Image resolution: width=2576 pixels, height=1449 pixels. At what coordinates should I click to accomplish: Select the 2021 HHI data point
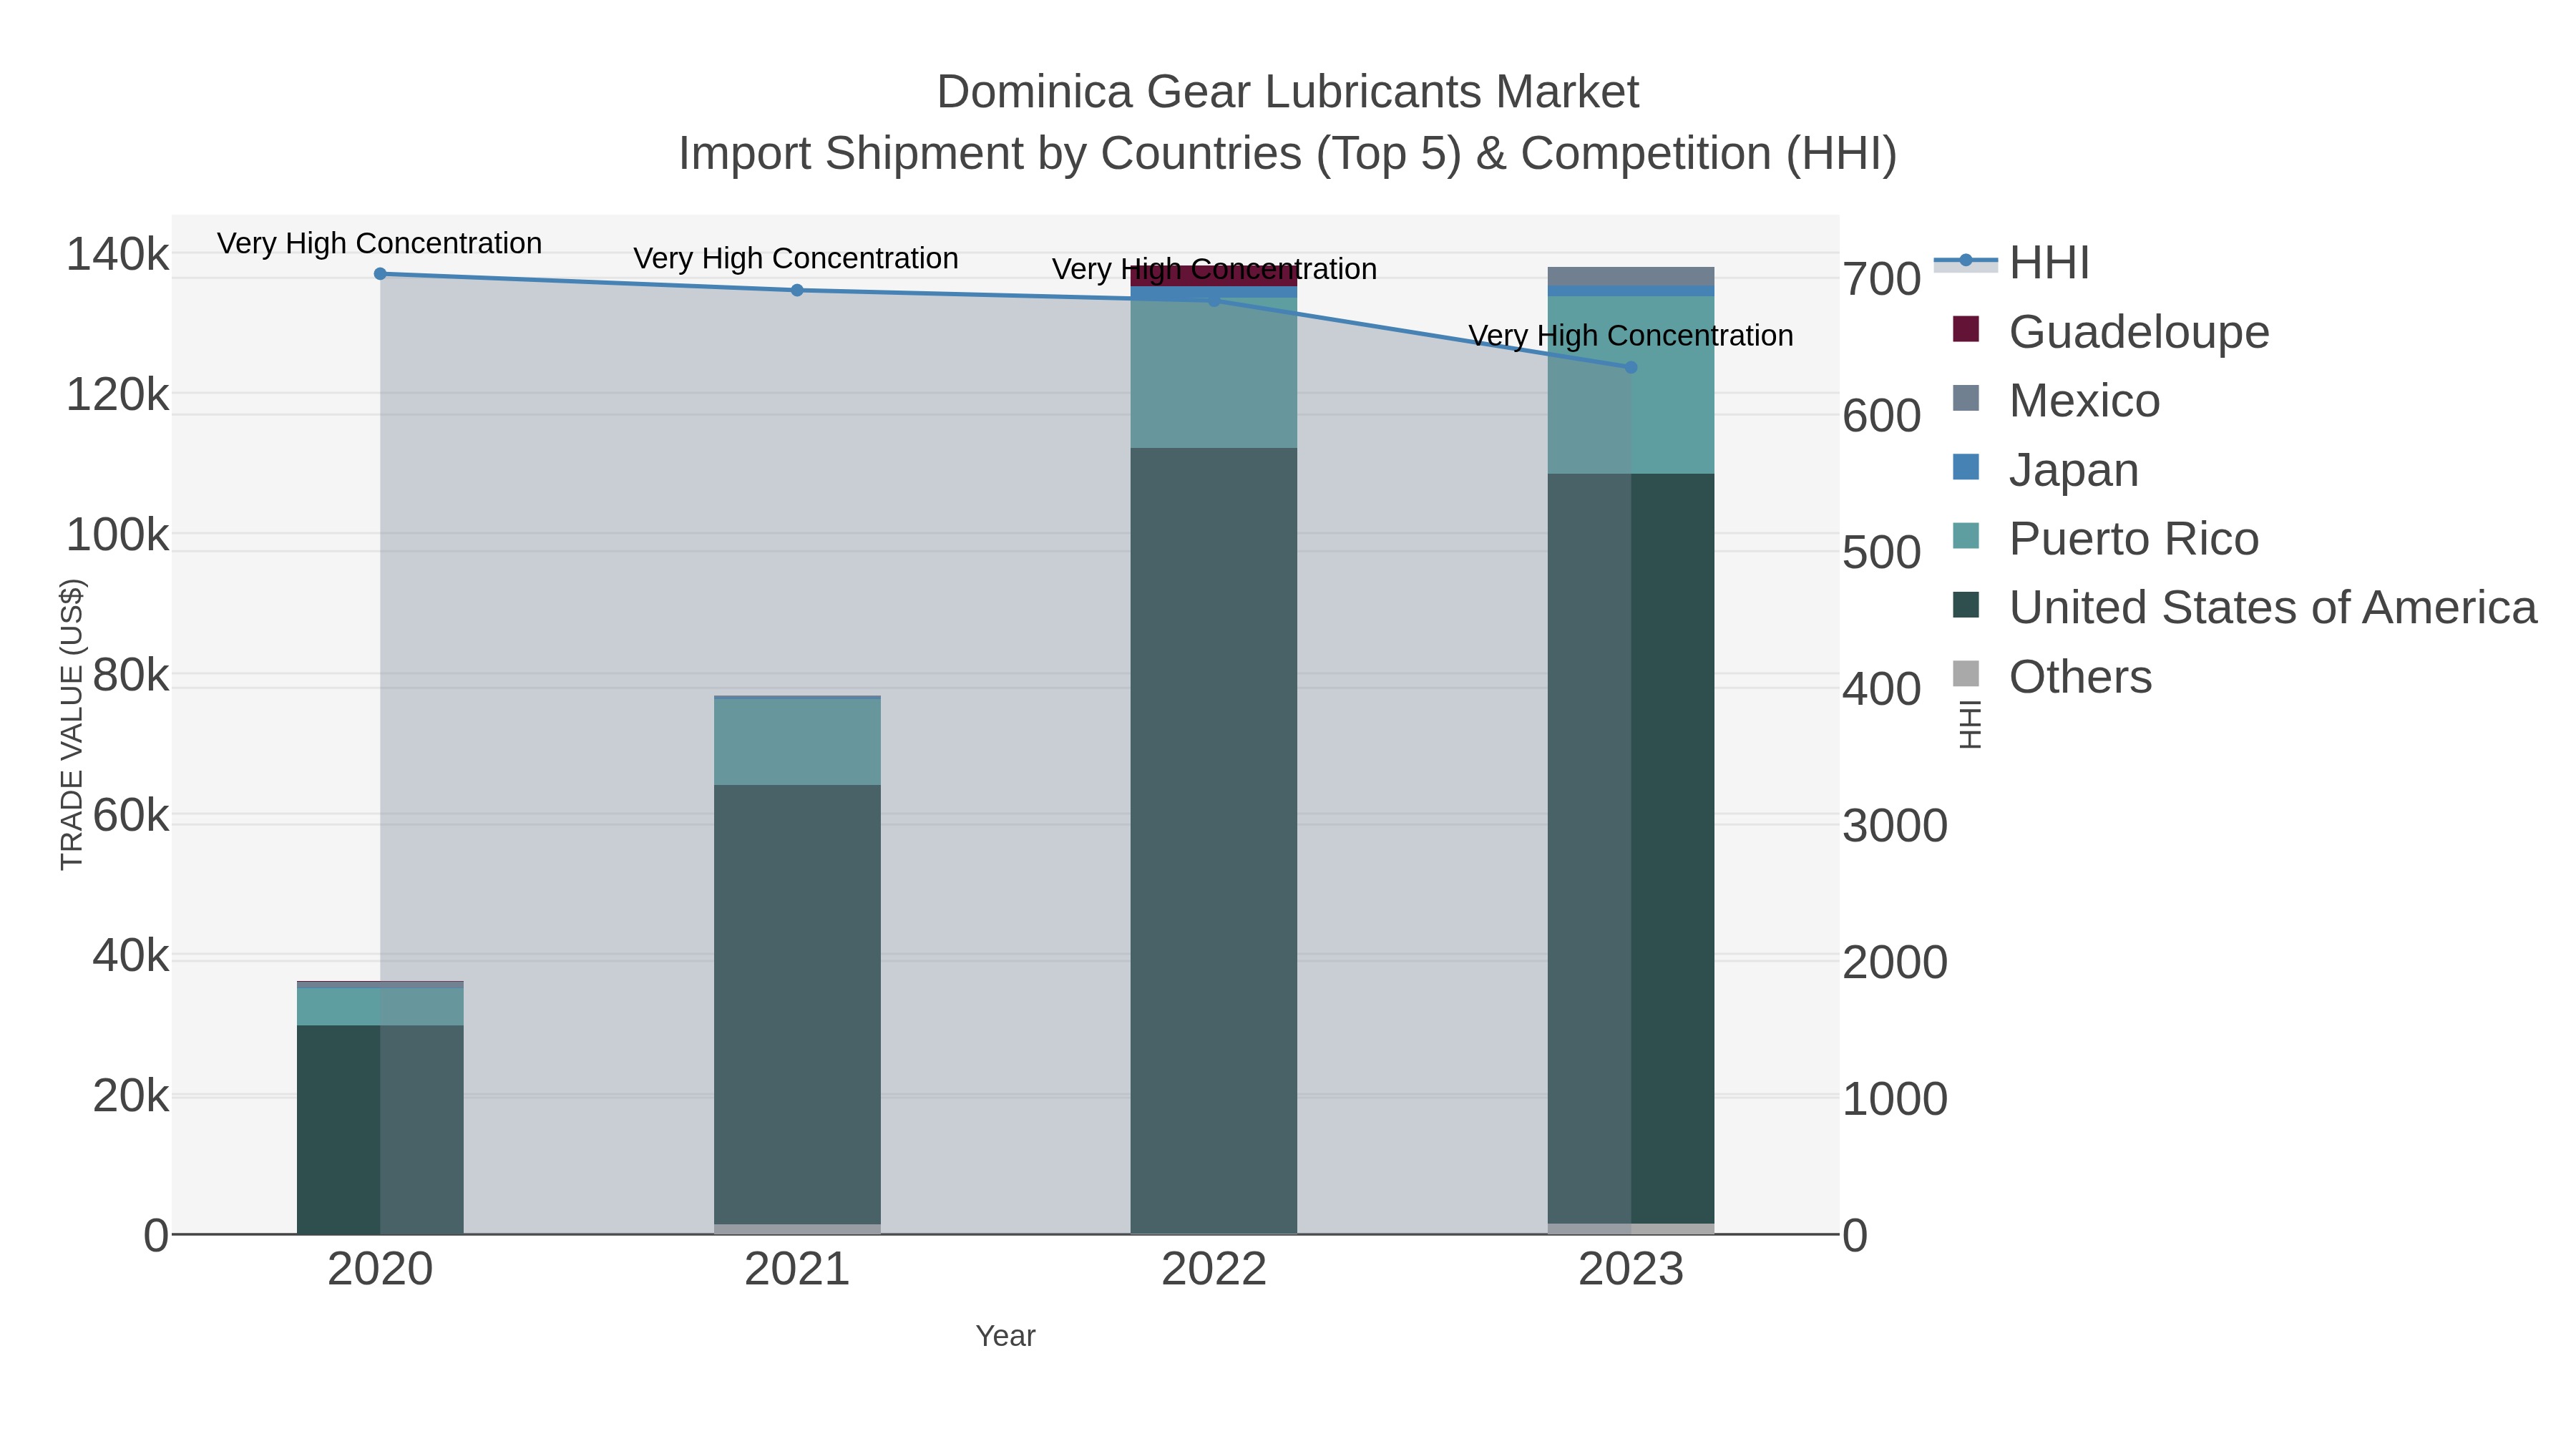coord(797,291)
